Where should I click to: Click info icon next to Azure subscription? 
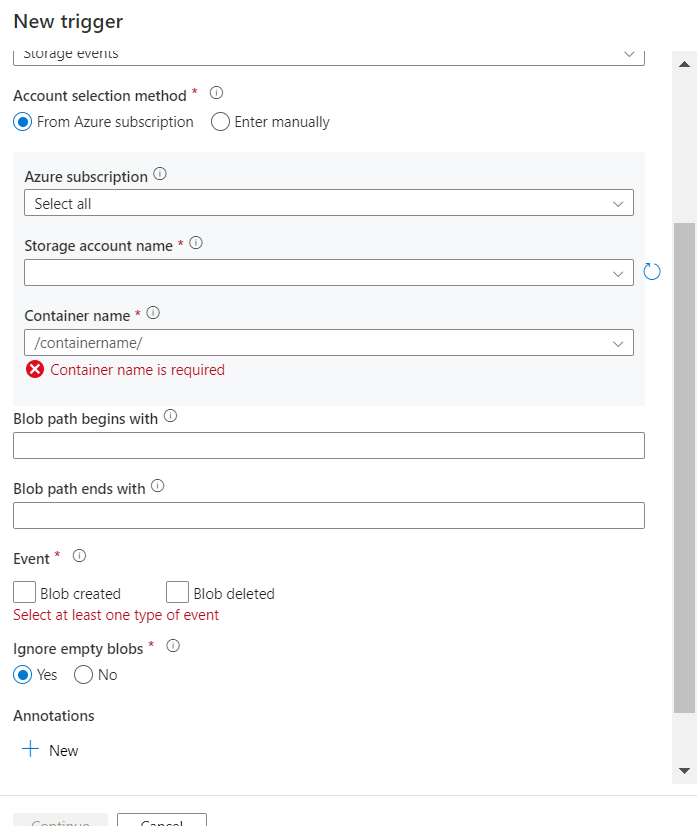tap(160, 174)
